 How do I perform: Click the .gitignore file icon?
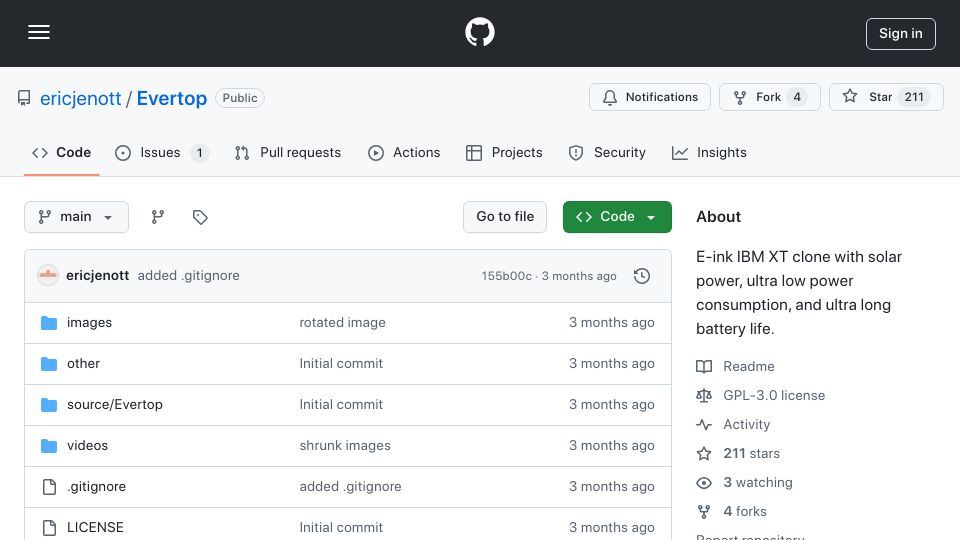(49, 487)
